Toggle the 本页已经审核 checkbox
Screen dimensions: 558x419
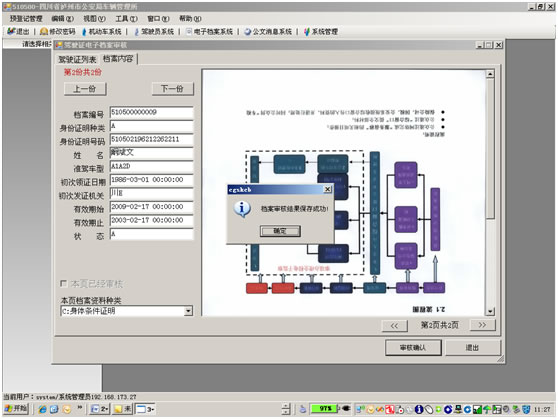64,283
